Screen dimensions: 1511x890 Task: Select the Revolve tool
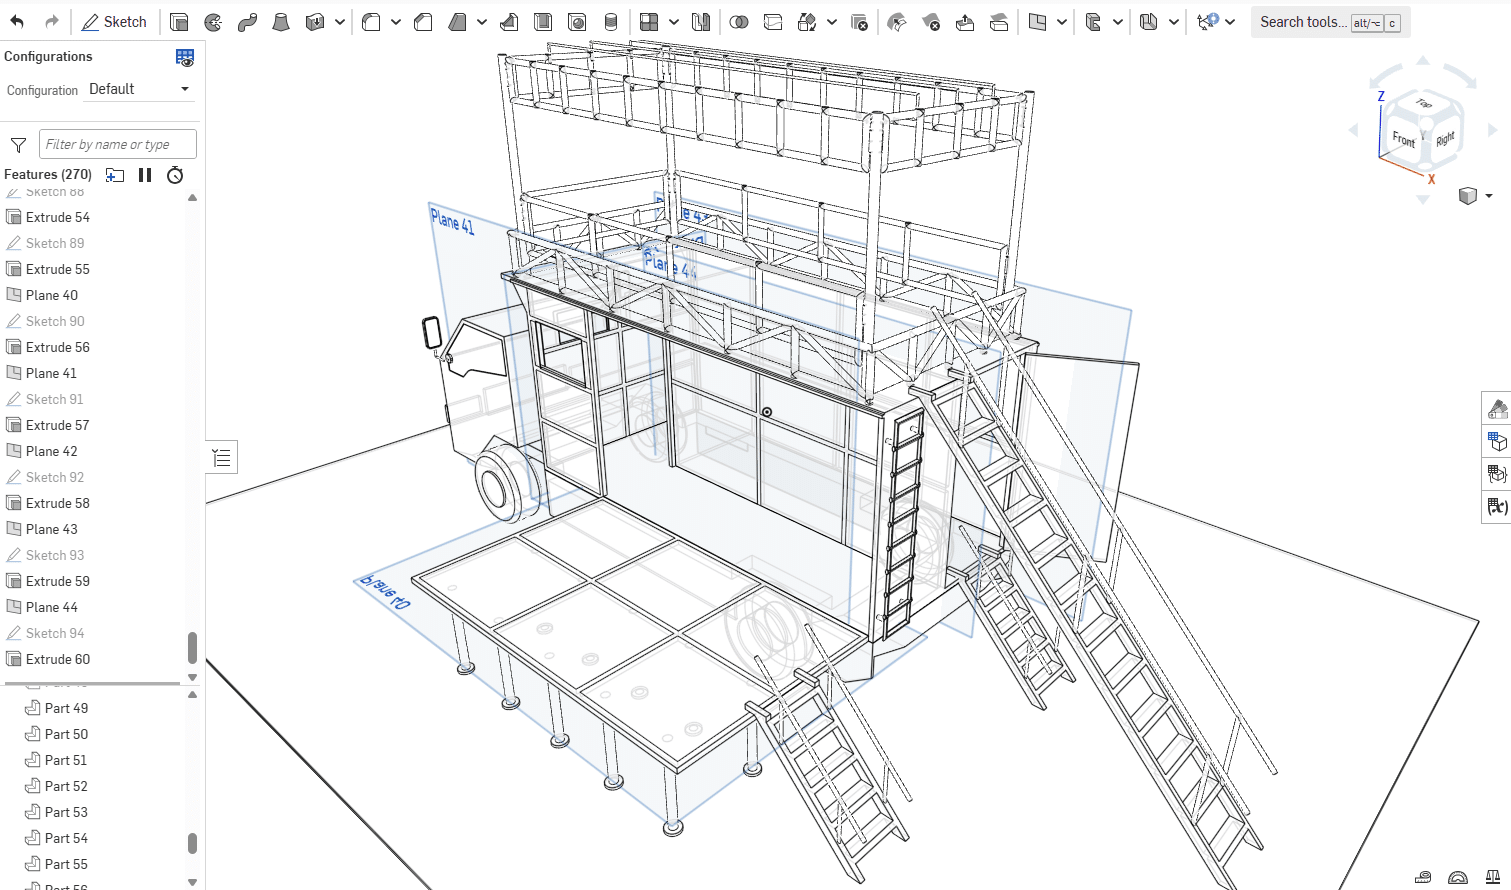(x=213, y=22)
